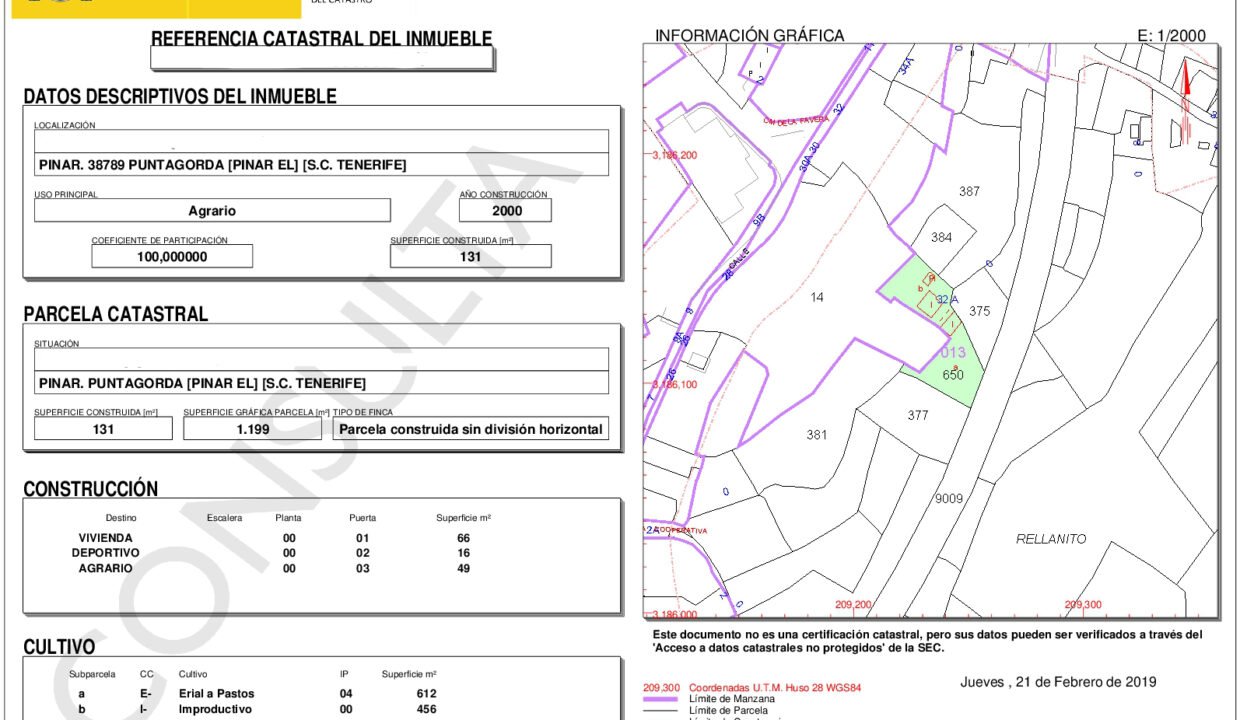Click the date 'Jueves, 21 de Febrero de 2019'
Viewport: 1240px width, 720px height.
pyautogui.click(x=1058, y=682)
